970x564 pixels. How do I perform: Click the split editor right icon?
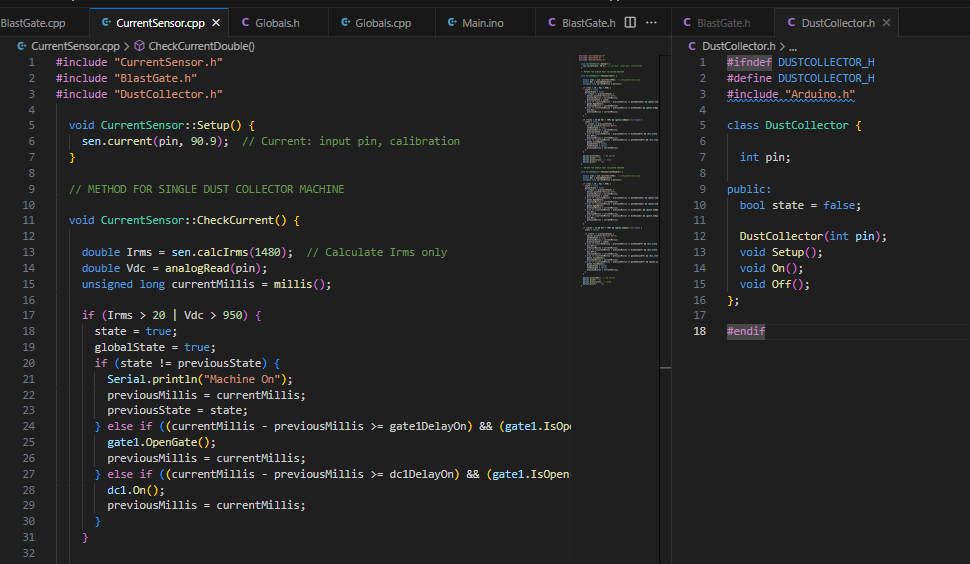click(x=630, y=22)
